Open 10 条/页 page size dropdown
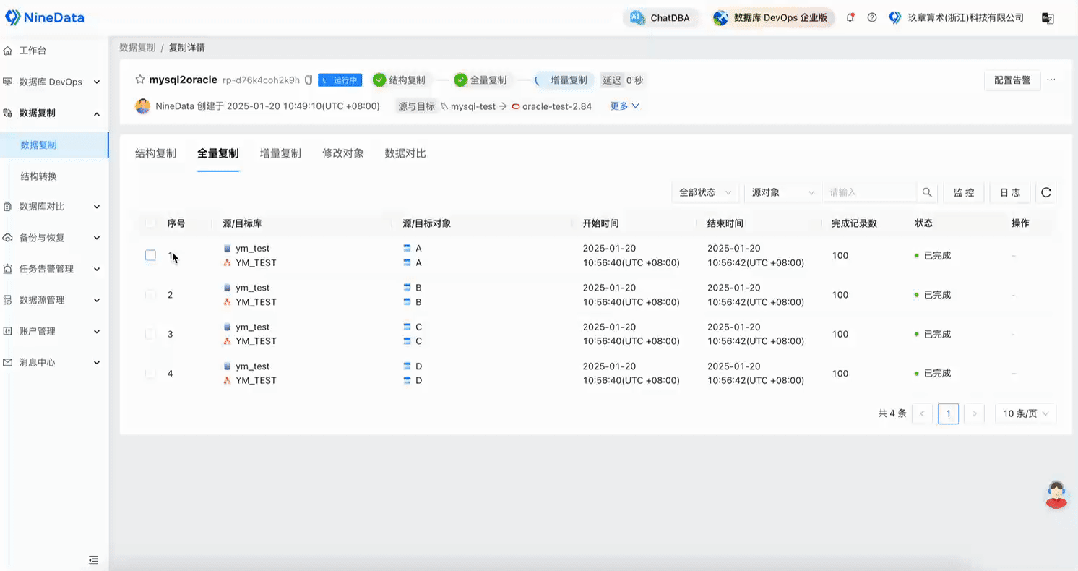This screenshot has width=1078, height=571. pyautogui.click(x=1025, y=414)
